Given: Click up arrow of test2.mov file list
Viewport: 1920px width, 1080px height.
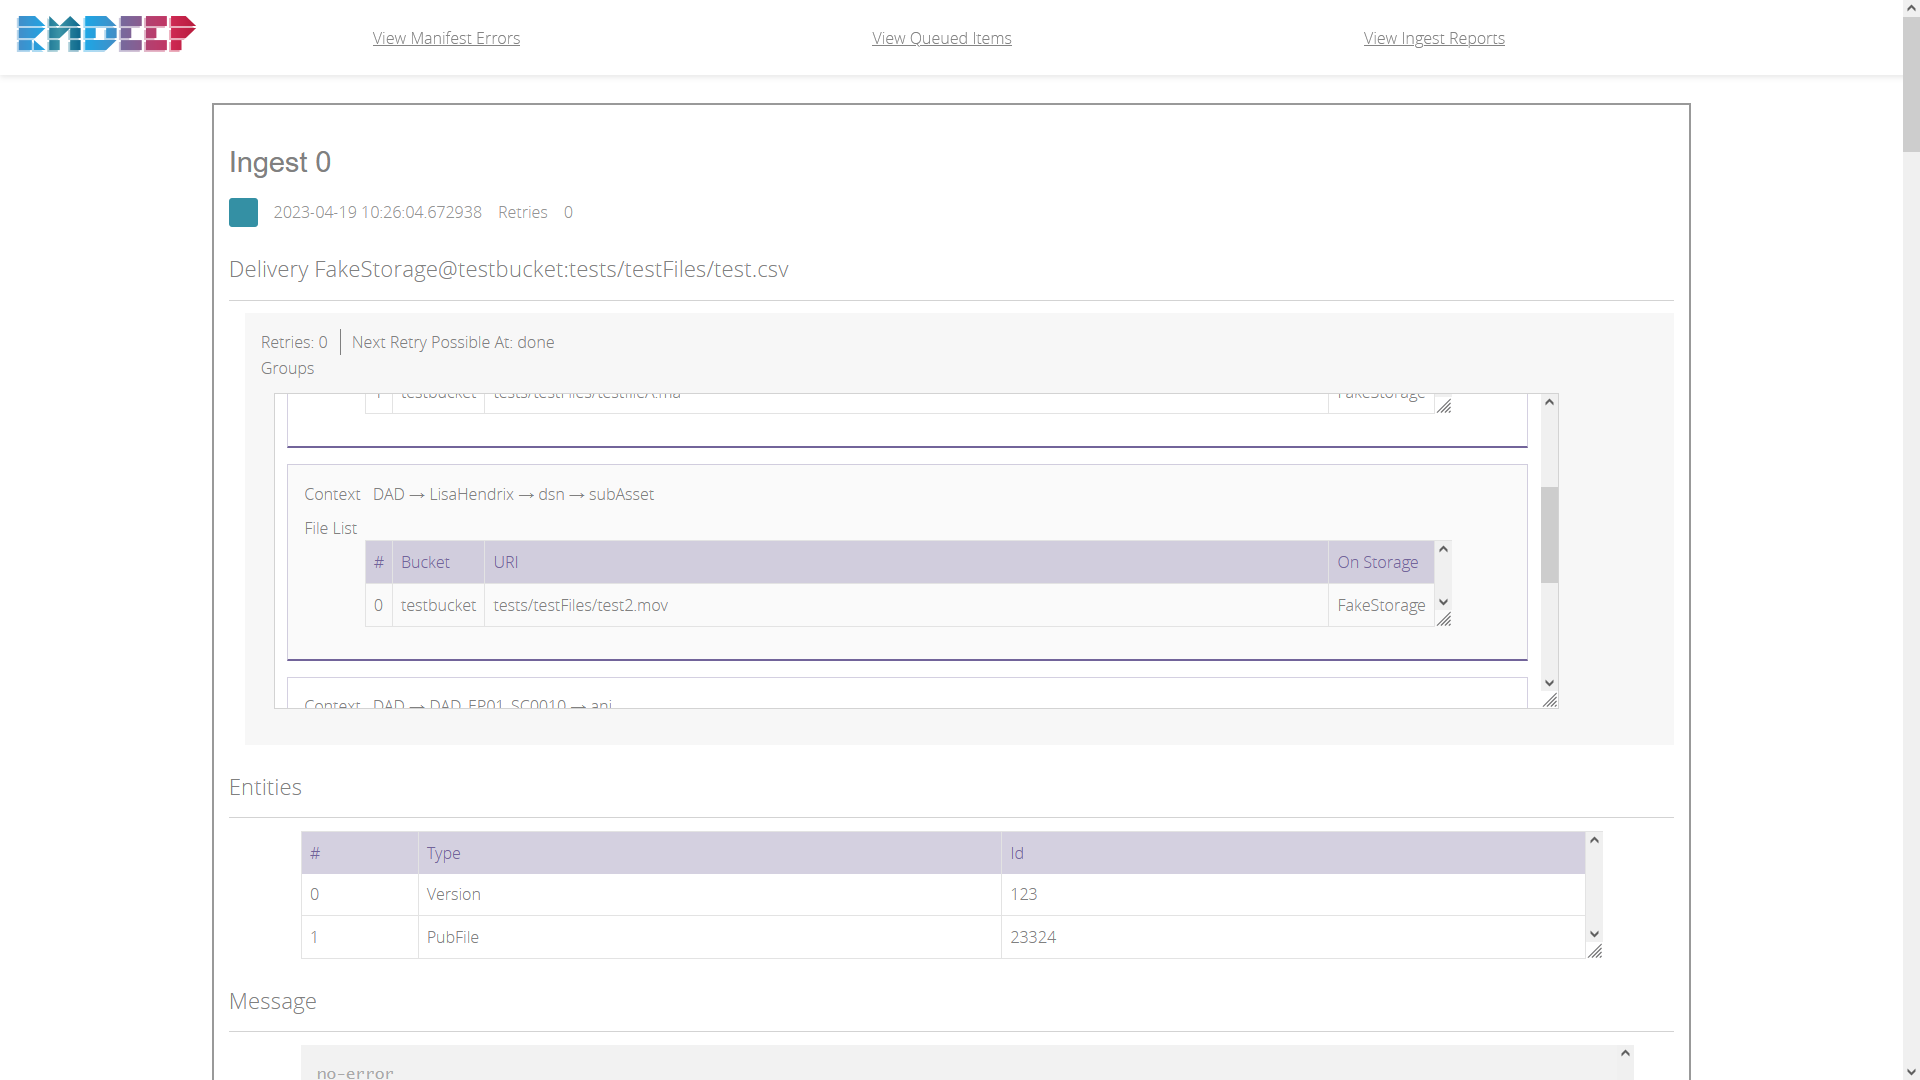Looking at the screenshot, I should pyautogui.click(x=1443, y=549).
